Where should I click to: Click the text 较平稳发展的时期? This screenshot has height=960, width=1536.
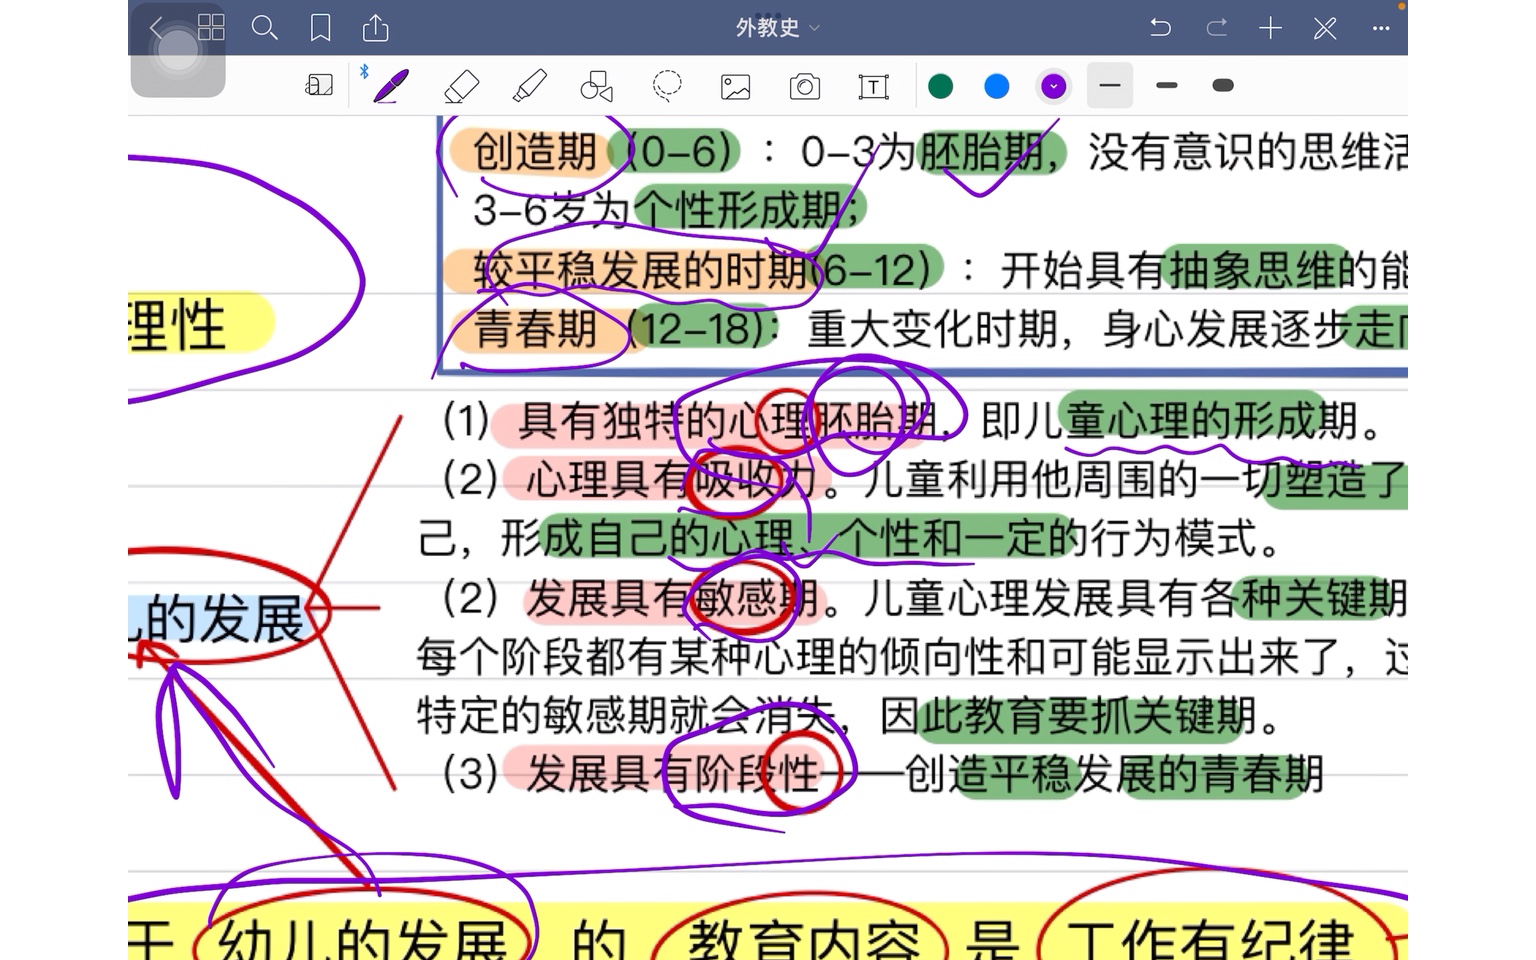point(641,270)
